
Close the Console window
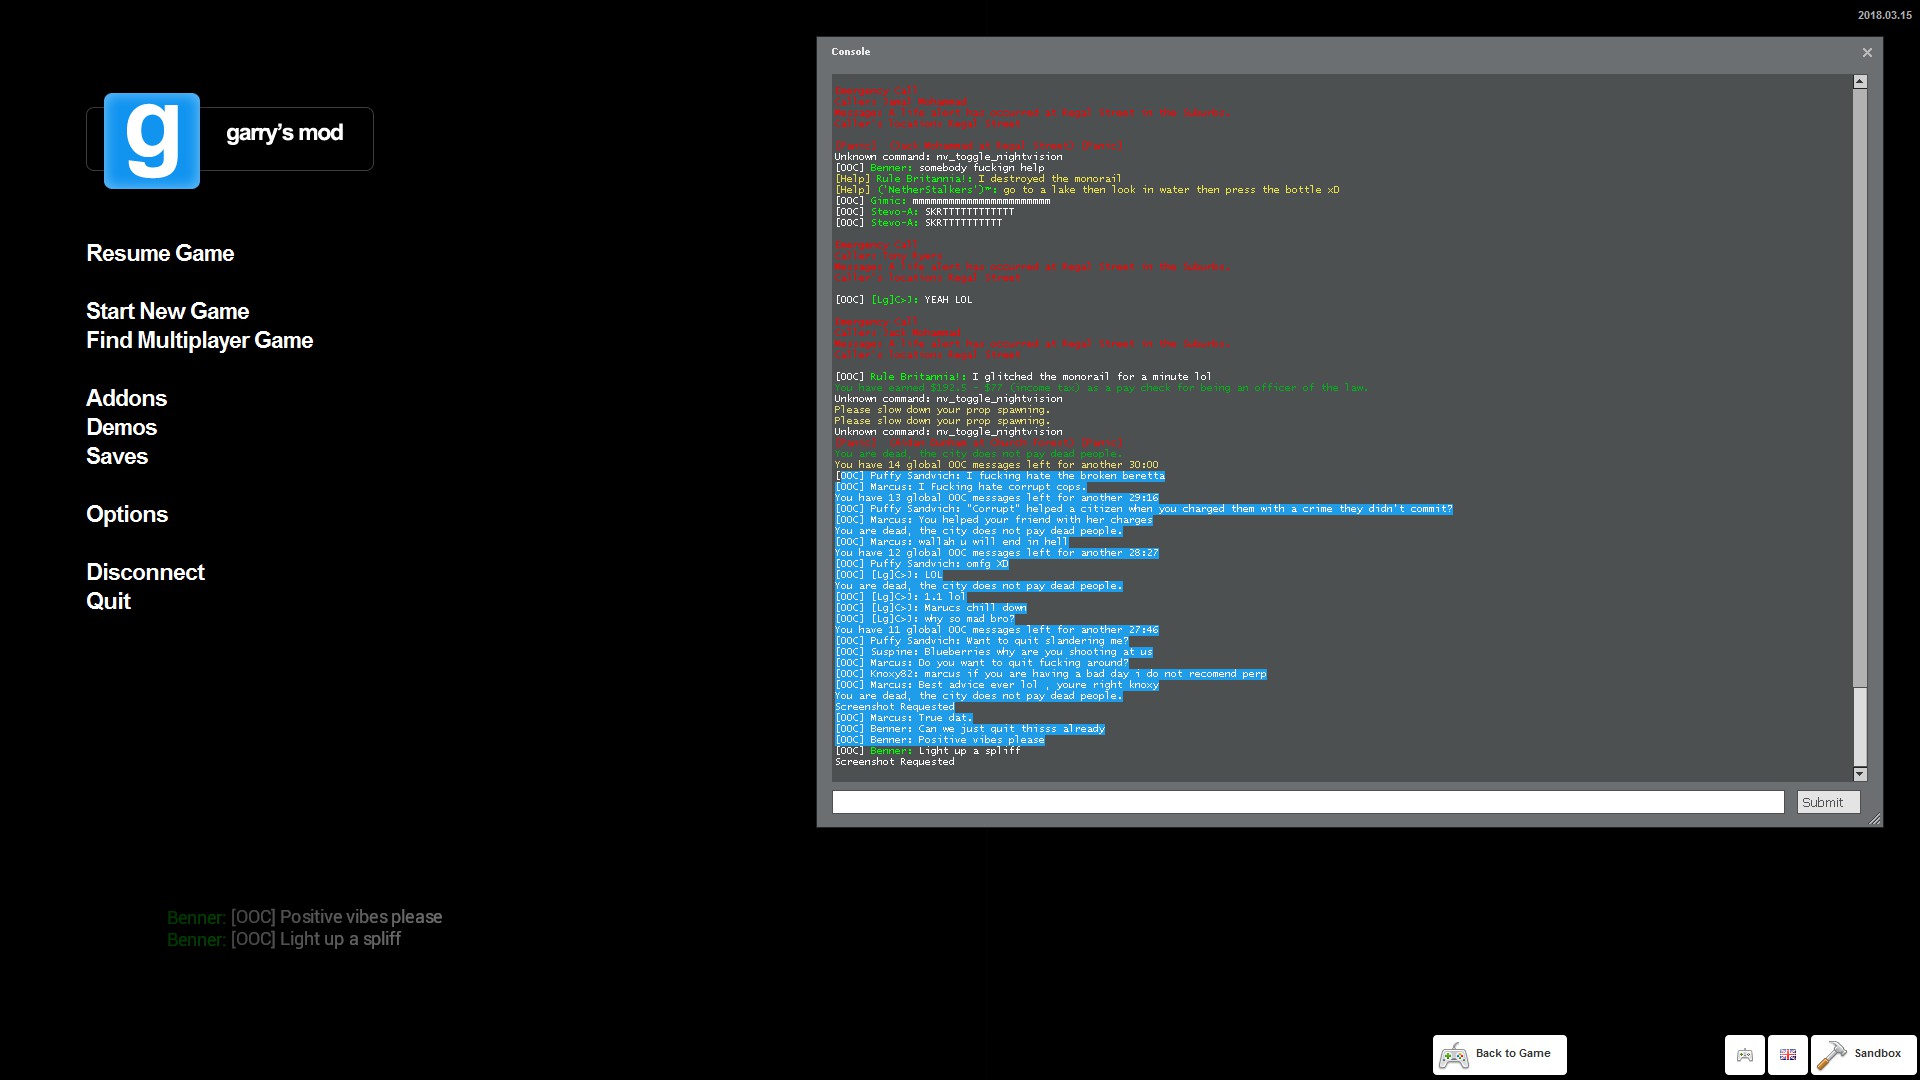coord(1867,52)
